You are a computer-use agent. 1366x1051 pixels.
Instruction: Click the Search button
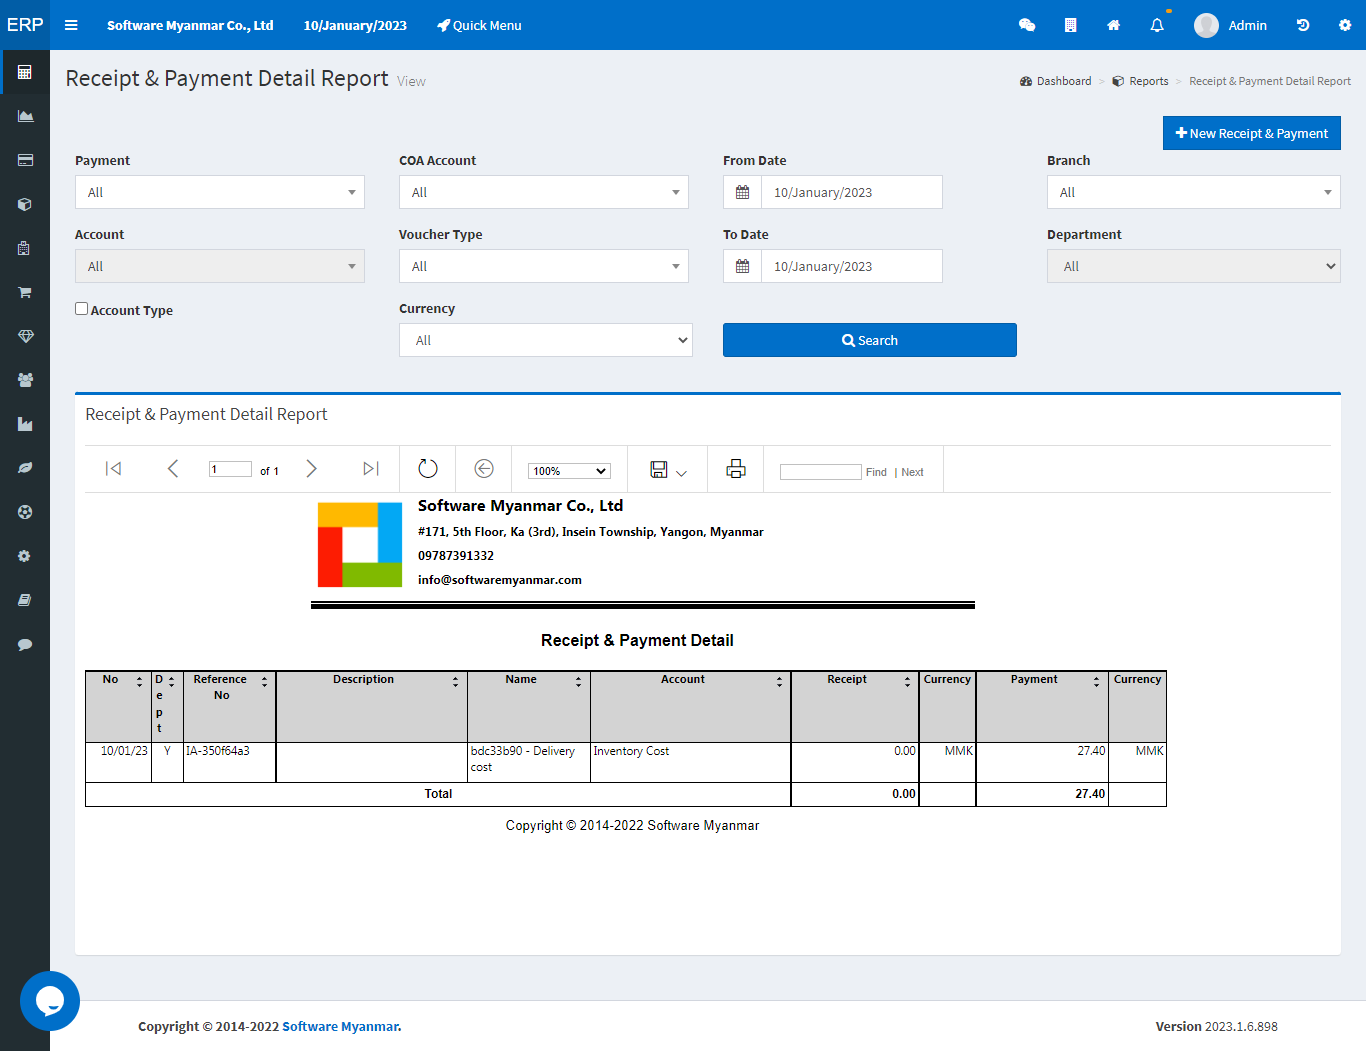tap(870, 340)
